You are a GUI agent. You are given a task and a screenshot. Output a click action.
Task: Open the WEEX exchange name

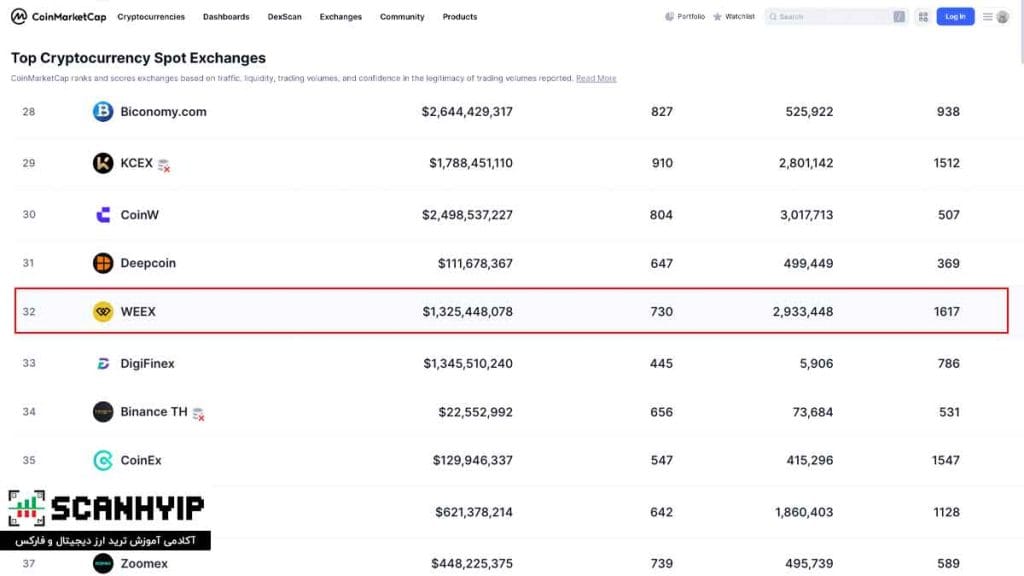coord(138,312)
